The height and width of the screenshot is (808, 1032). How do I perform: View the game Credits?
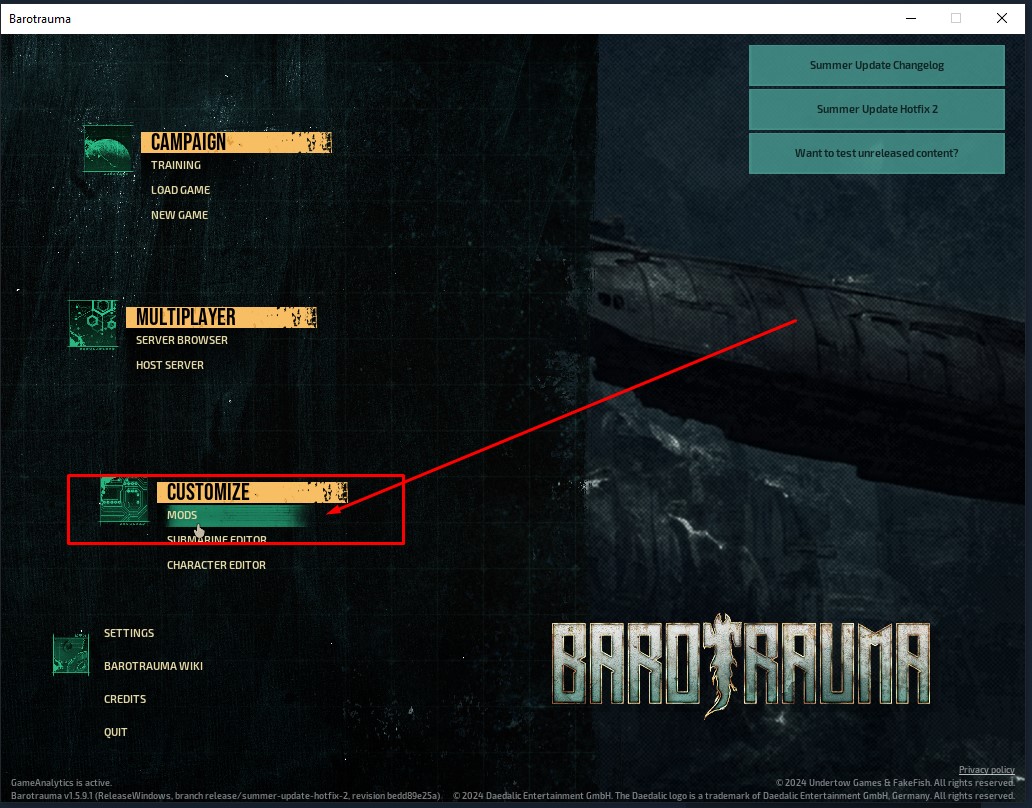[x=125, y=699]
